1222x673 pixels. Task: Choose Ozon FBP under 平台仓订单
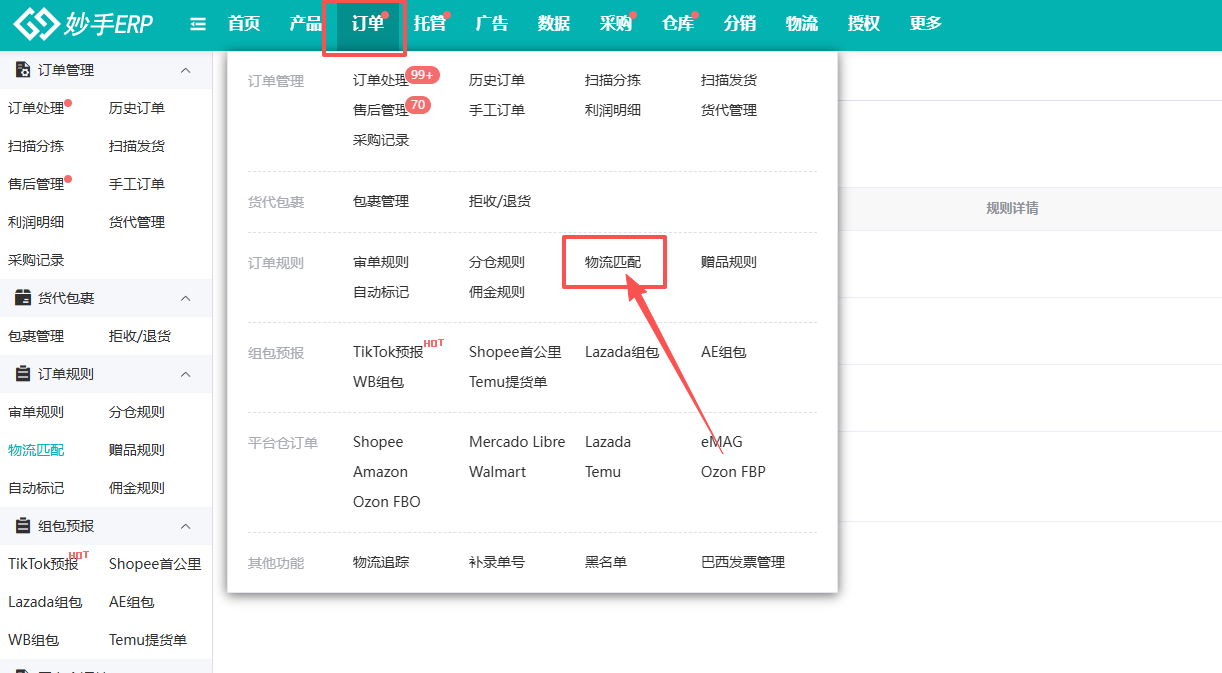tap(733, 472)
